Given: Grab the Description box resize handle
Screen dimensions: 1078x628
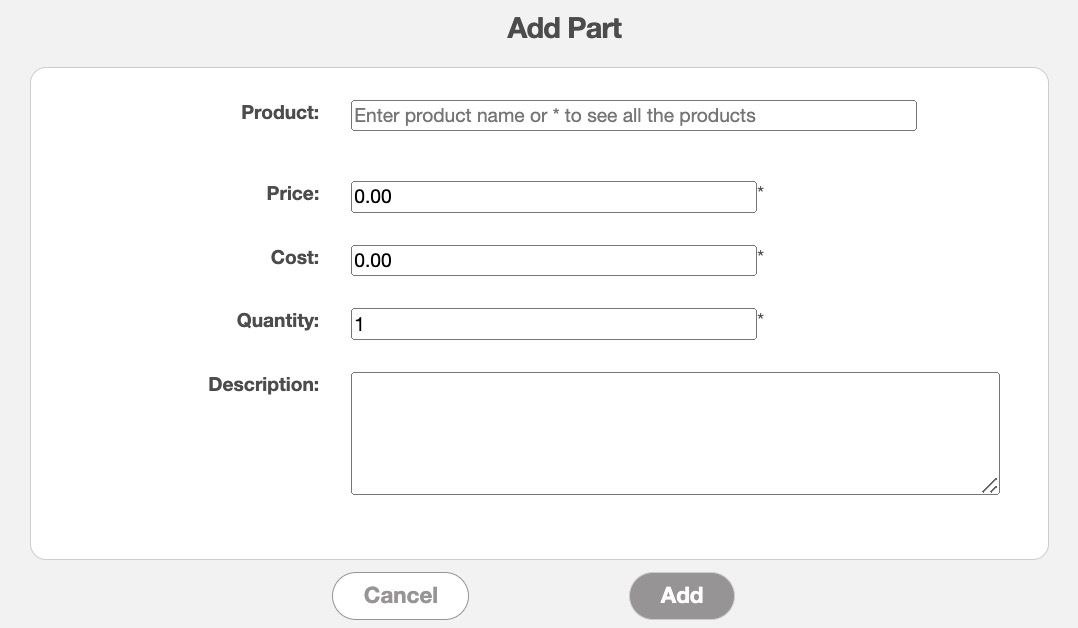Looking at the screenshot, I should point(990,485).
